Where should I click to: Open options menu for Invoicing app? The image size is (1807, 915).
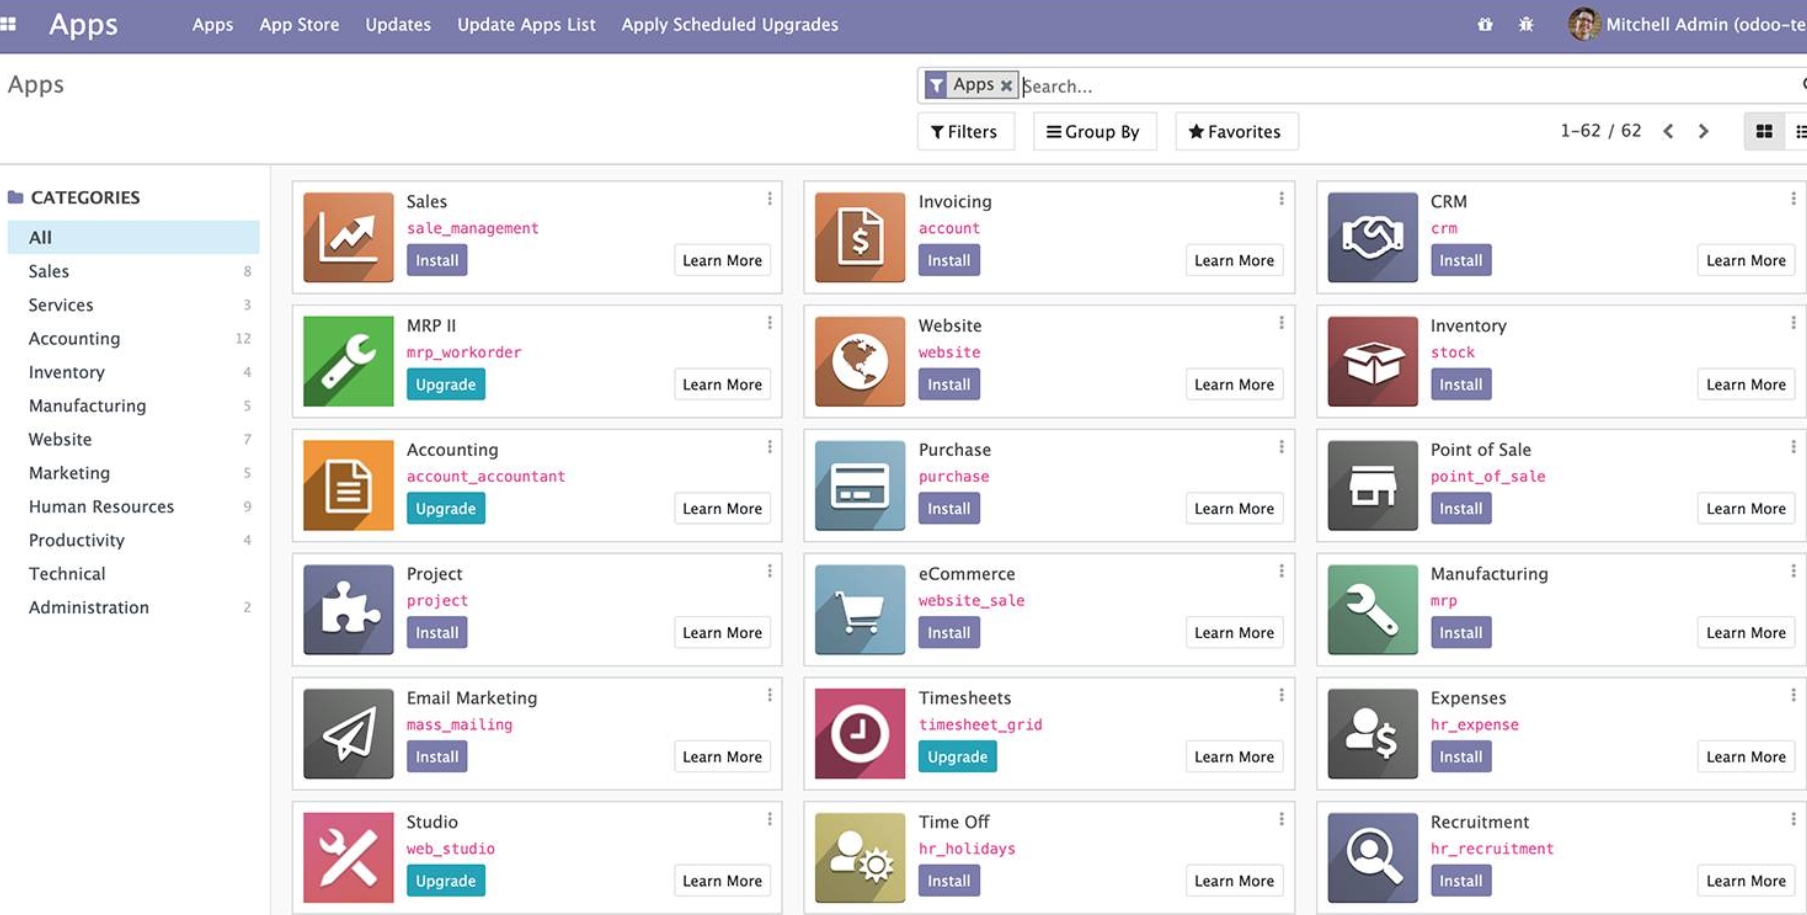[1281, 199]
